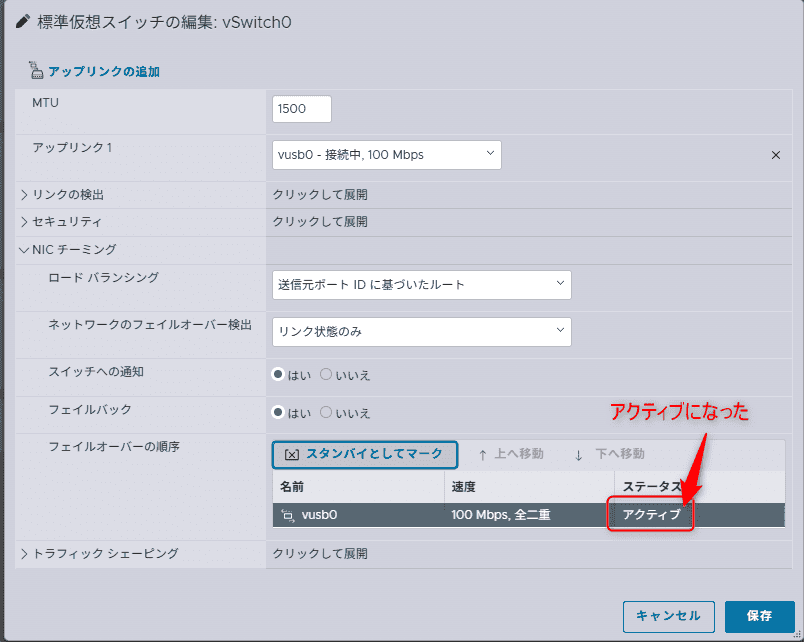804x642 pixels.
Task: Click the キャンセル button
Action: click(669, 616)
